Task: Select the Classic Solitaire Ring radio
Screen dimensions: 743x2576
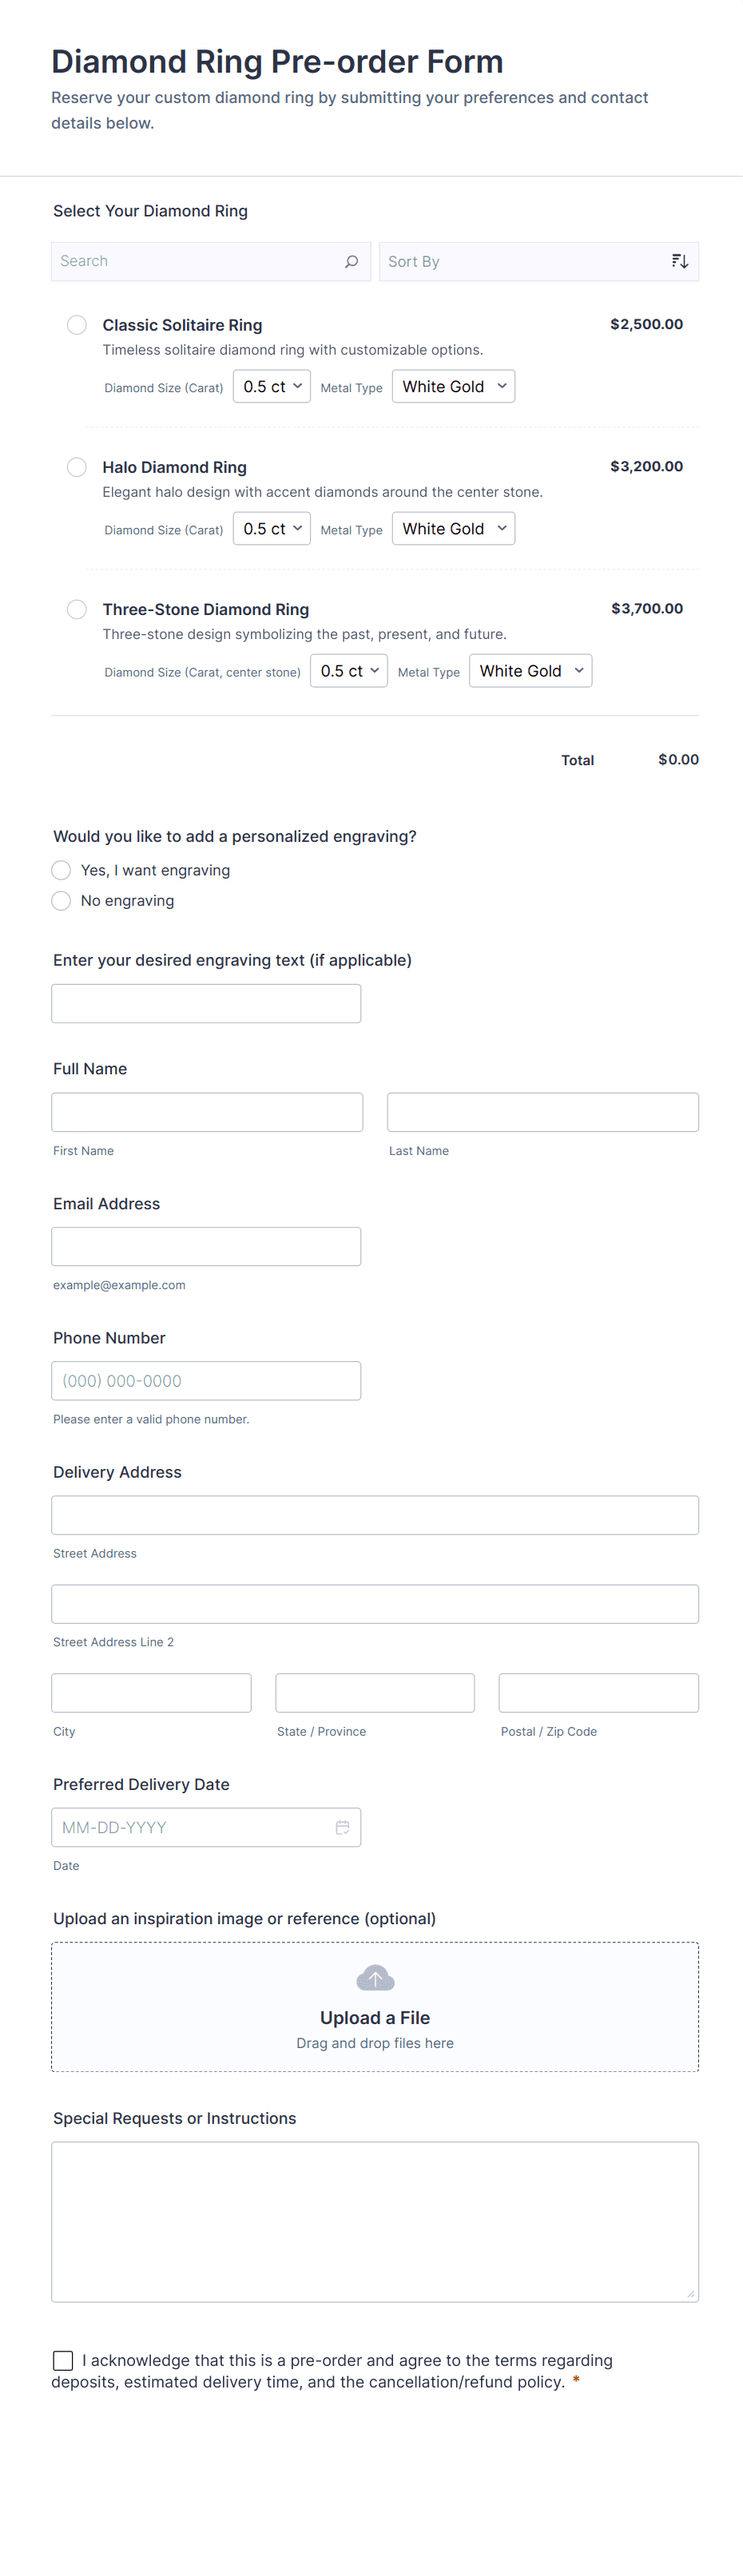Action: pos(77,325)
